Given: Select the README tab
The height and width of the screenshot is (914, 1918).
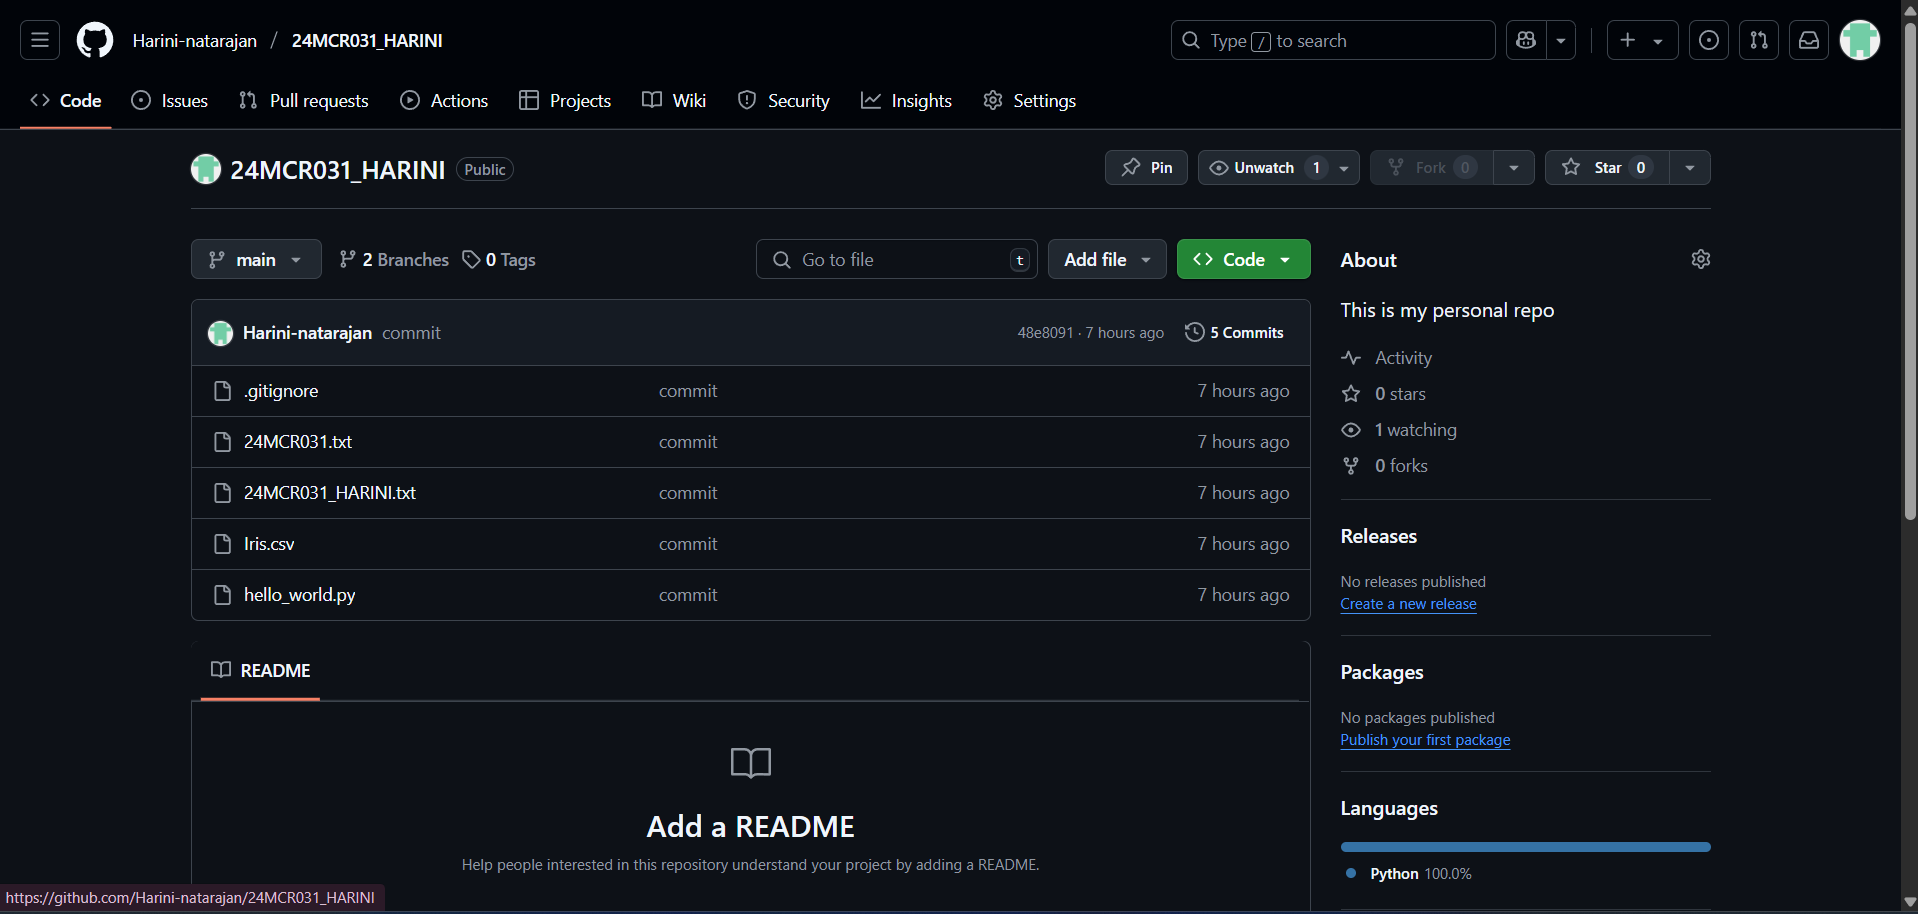Looking at the screenshot, I should tap(260, 670).
